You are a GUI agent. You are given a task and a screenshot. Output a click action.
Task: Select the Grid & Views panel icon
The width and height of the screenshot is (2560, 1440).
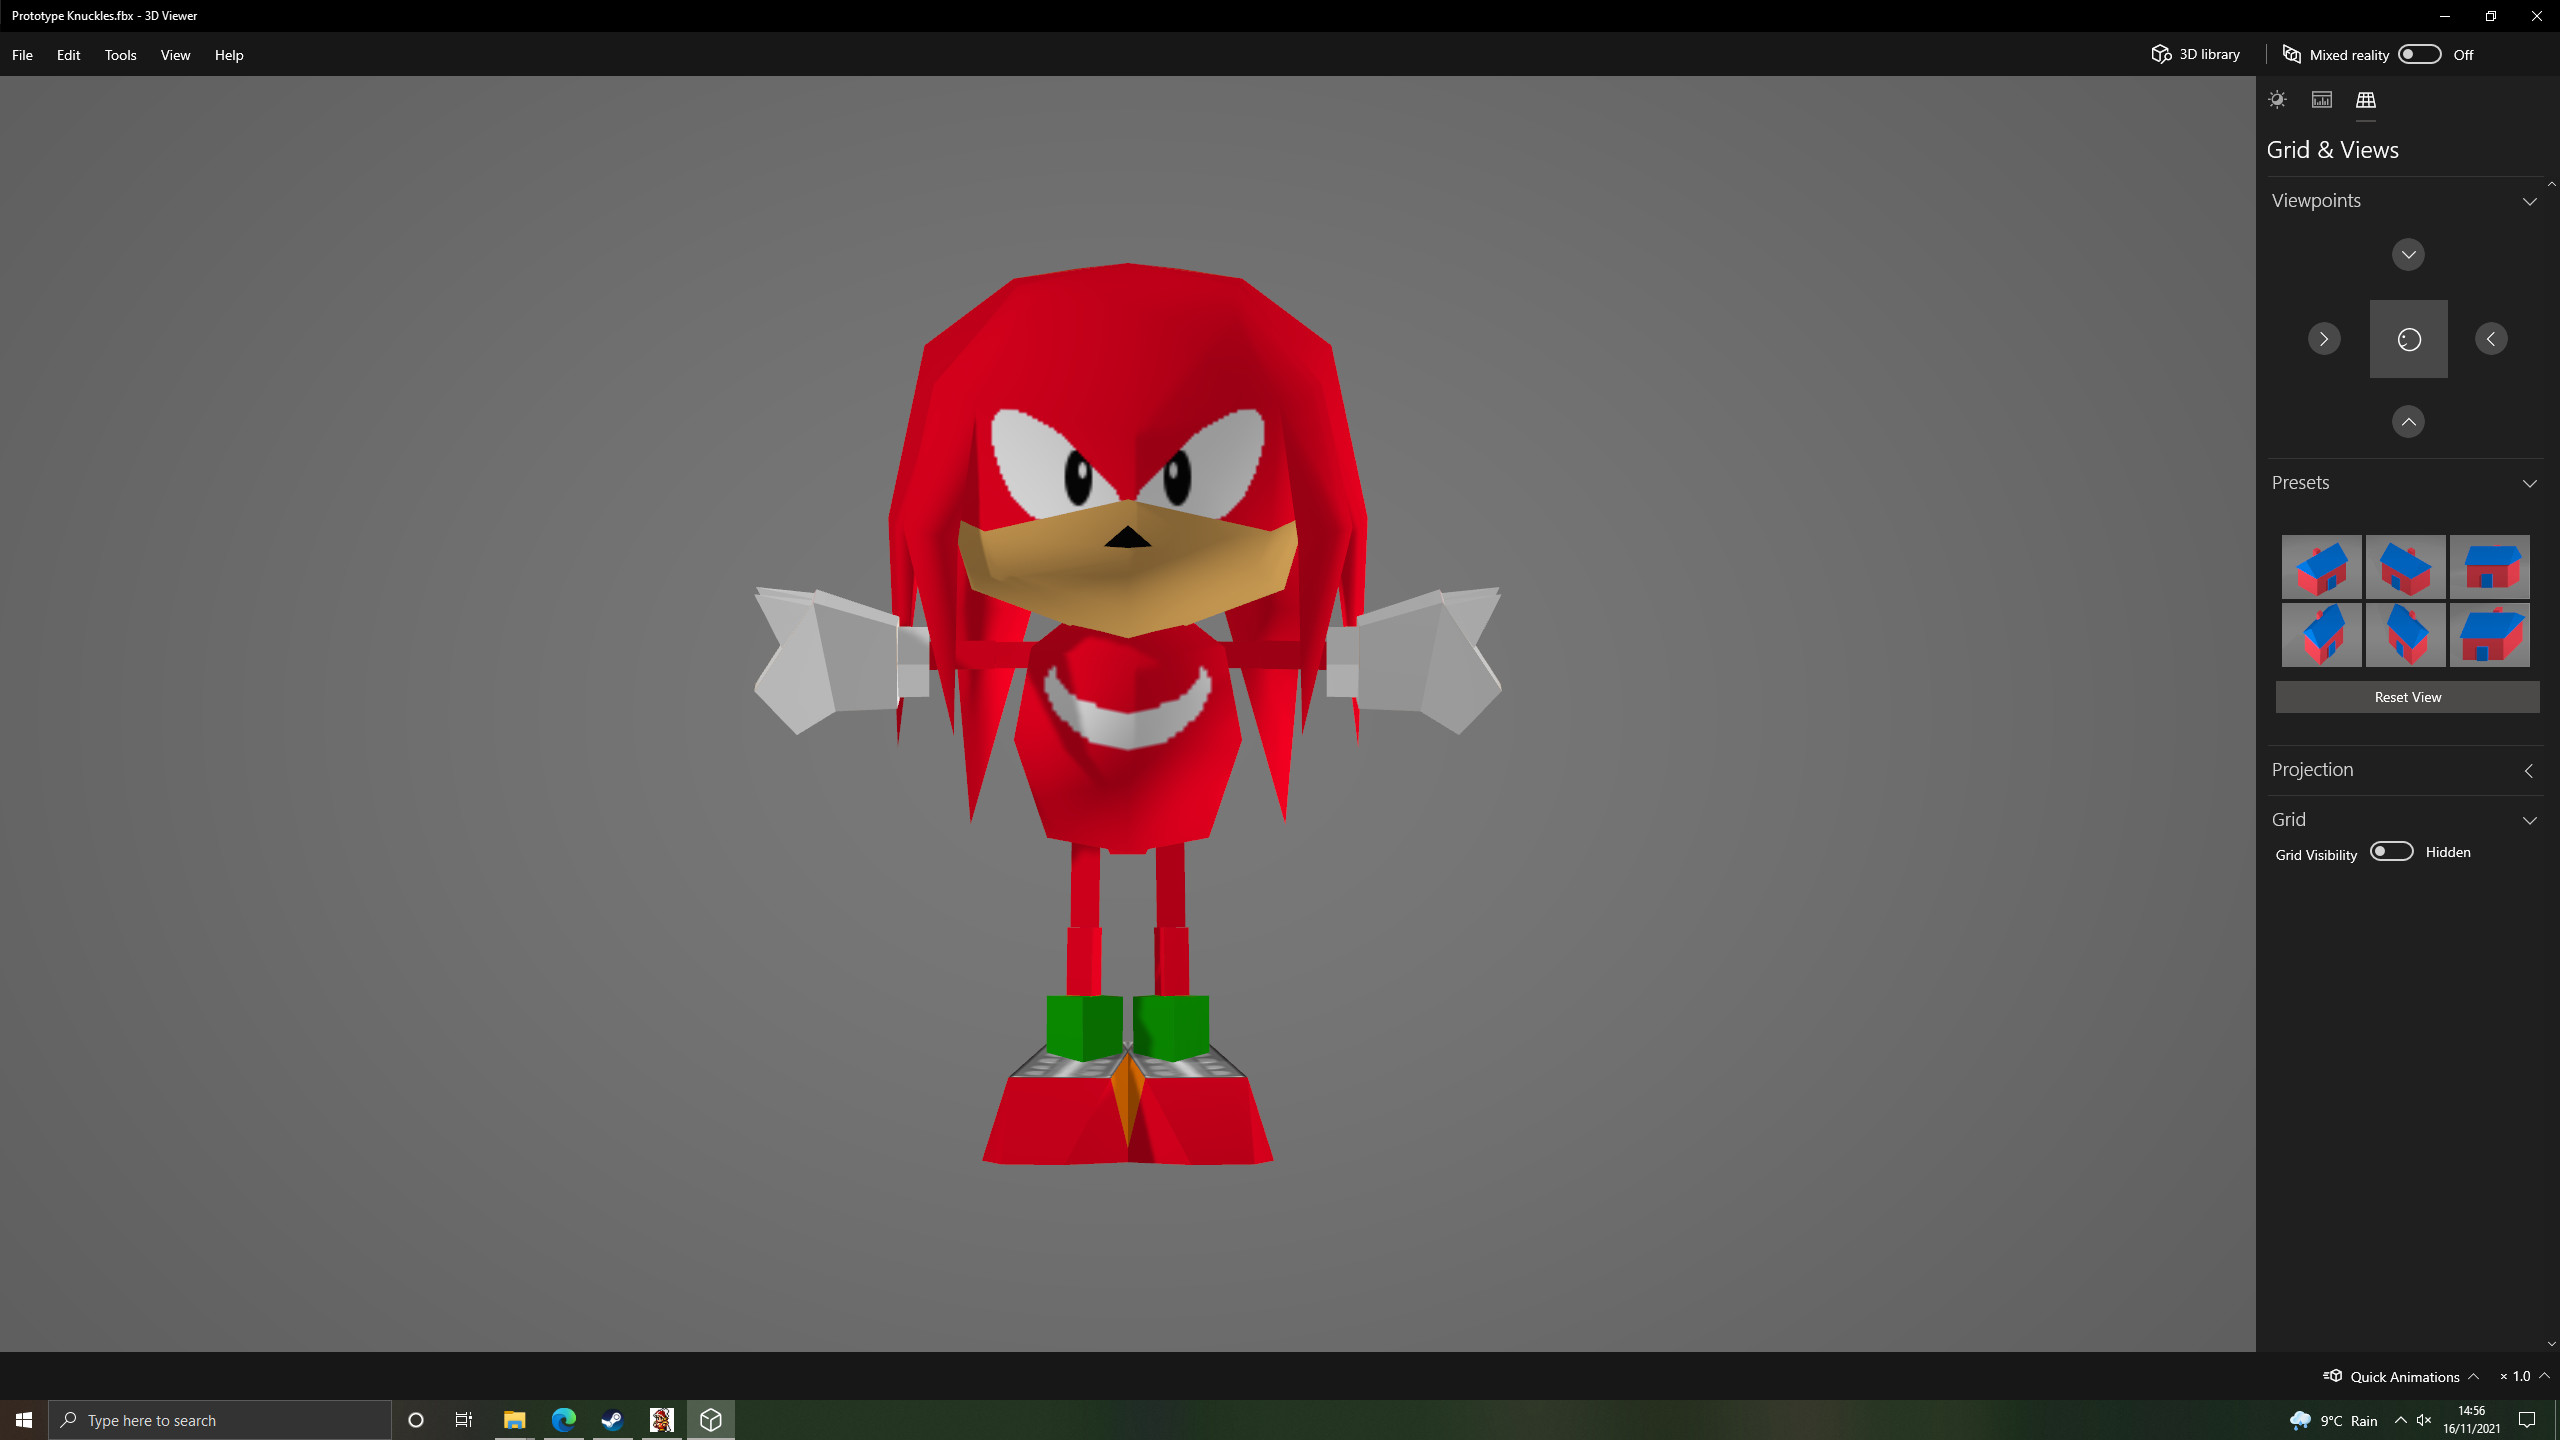2366,99
